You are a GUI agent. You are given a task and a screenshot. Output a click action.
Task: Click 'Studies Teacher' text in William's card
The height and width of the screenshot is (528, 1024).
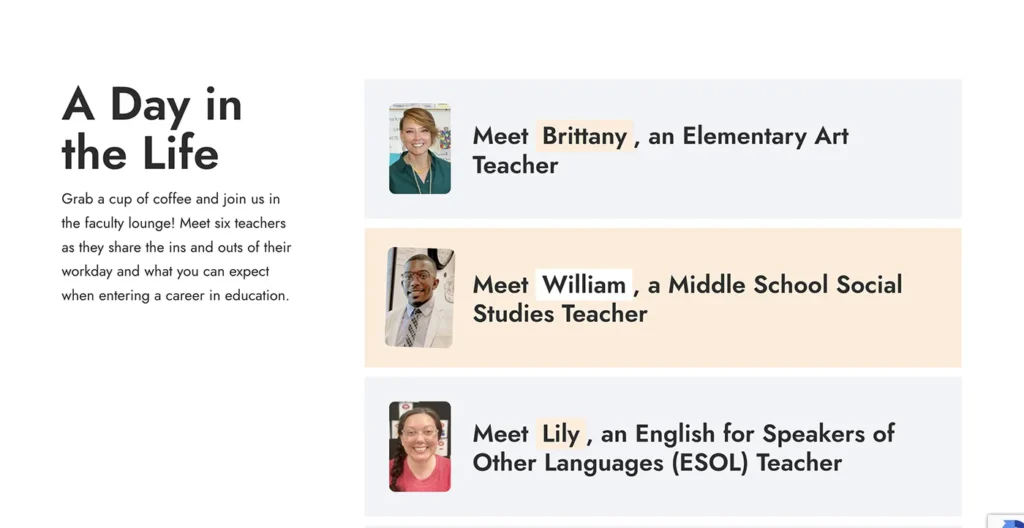coord(560,314)
